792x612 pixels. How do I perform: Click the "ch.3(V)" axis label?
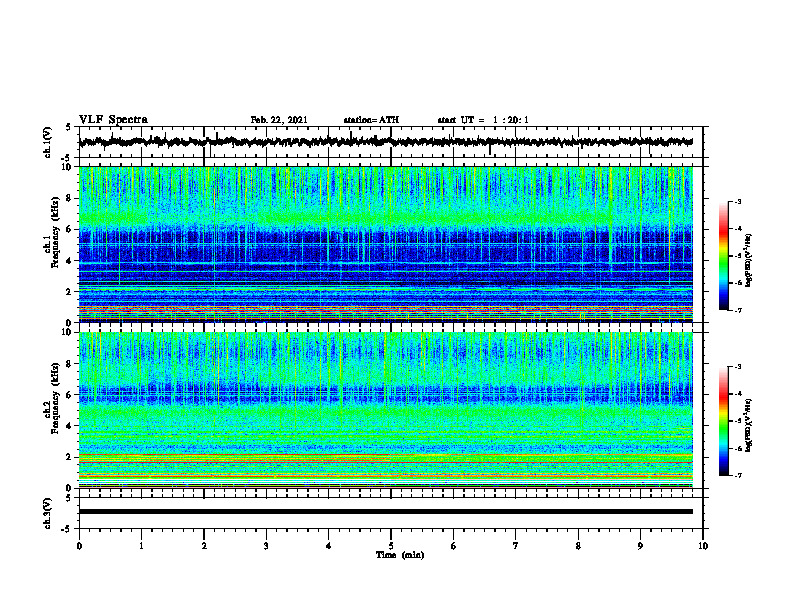pos(48,513)
